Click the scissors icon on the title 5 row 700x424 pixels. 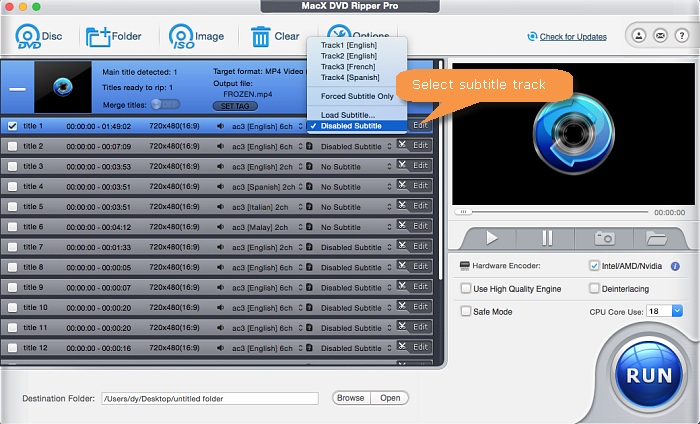(402, 205)
